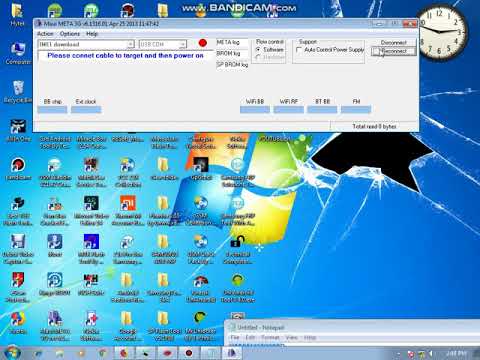Click the BROM log field

click(x=232, y=53)
